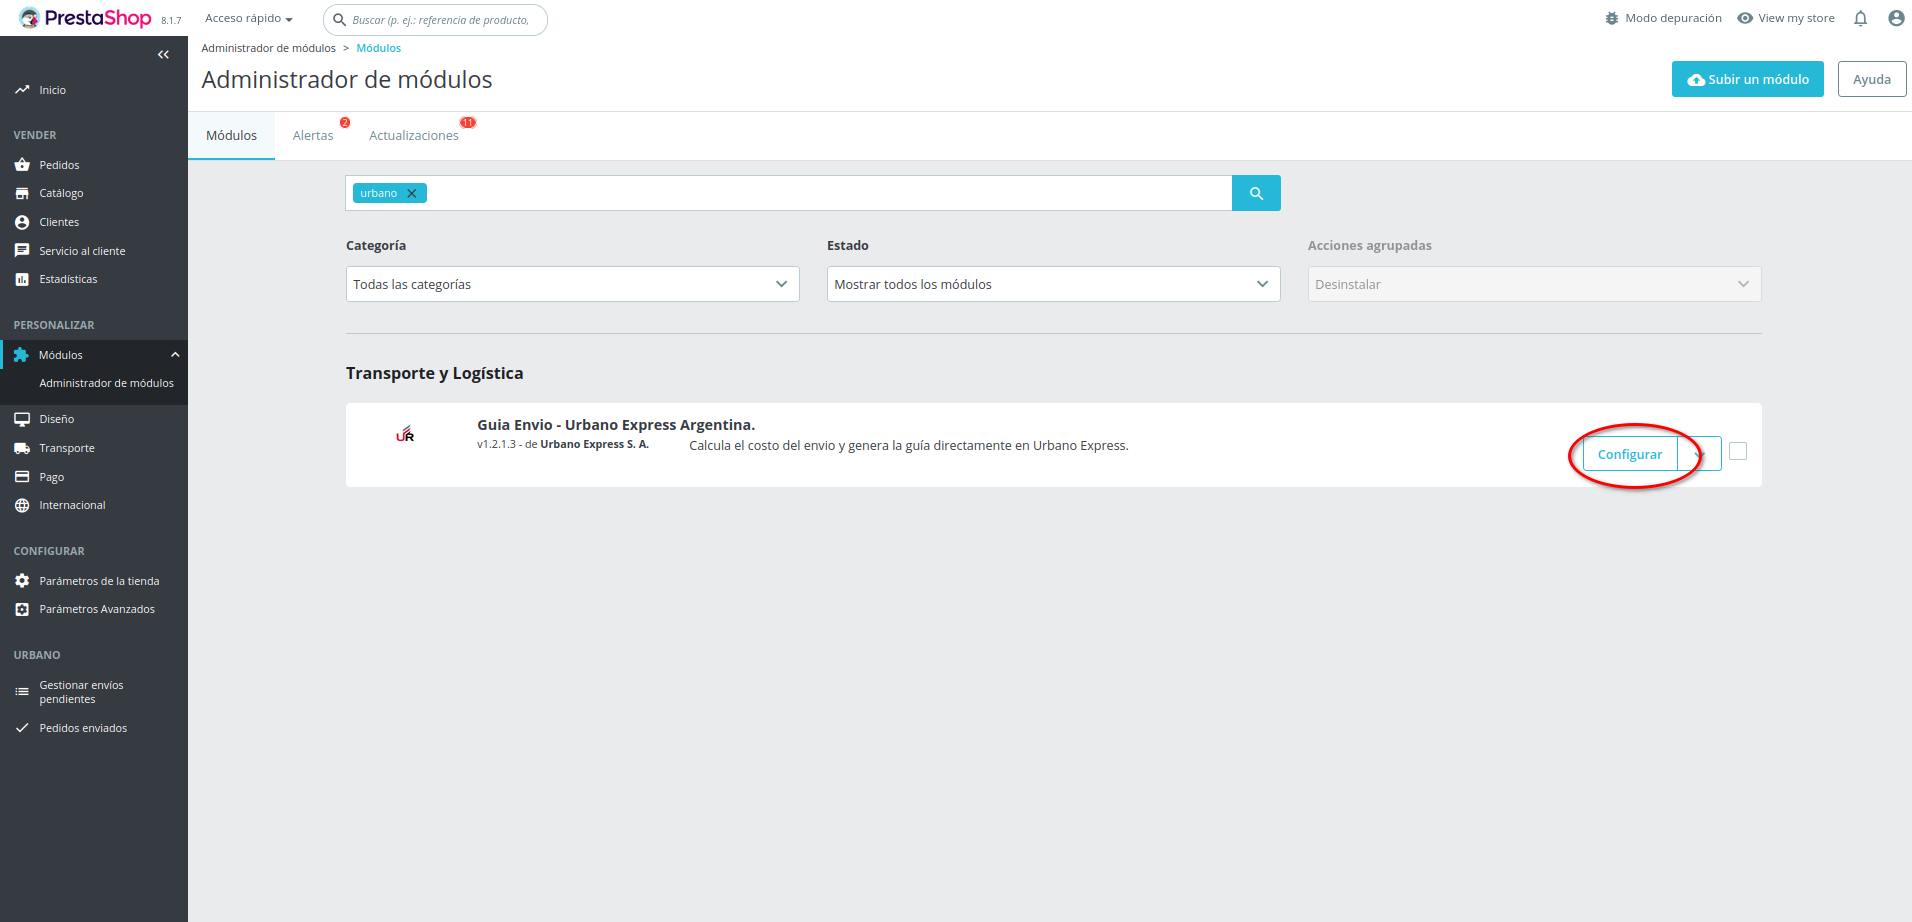Click the notifications bell icon
Screen dimensions: 1912x922
1860,19
